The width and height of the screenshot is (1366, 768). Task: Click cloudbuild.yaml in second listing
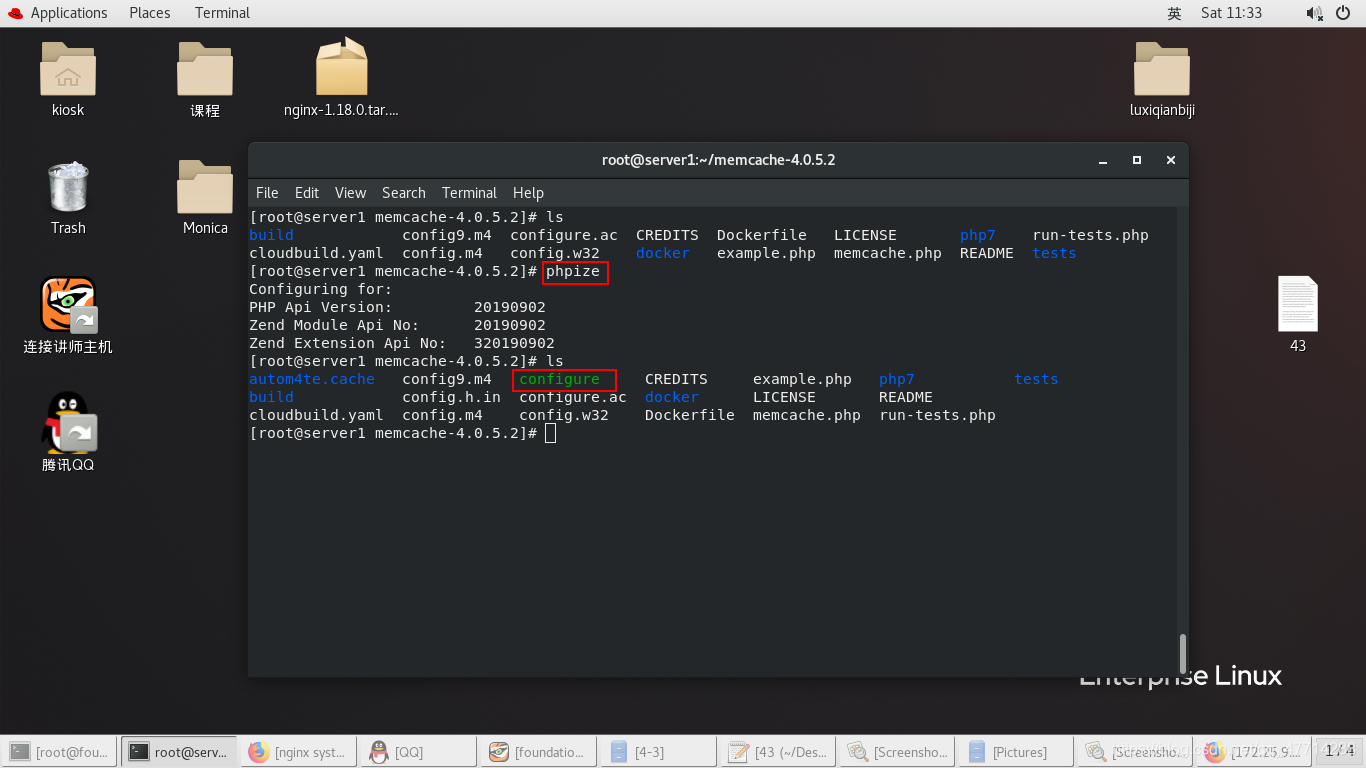point(316,415)
